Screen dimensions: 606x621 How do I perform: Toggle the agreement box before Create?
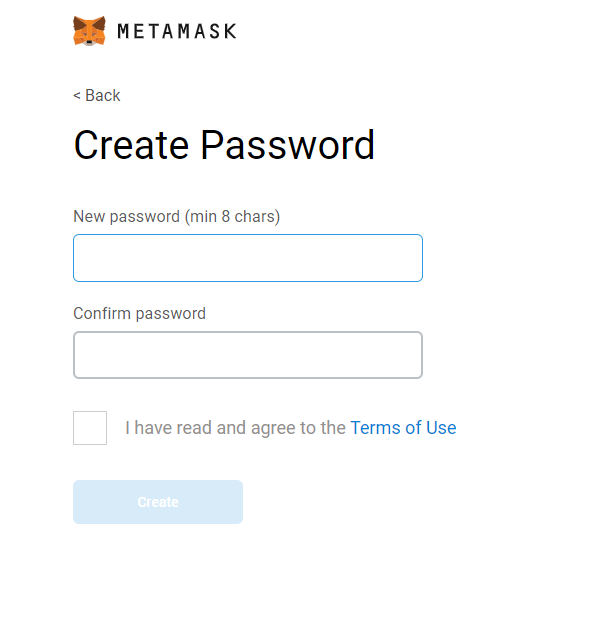[x=90, y=428]
